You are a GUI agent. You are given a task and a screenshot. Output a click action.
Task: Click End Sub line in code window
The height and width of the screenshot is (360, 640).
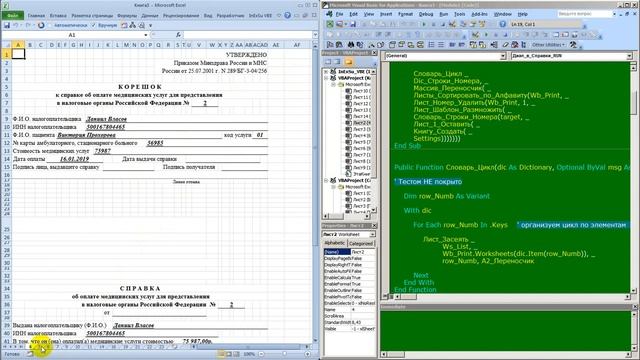(x=407, y=146)
